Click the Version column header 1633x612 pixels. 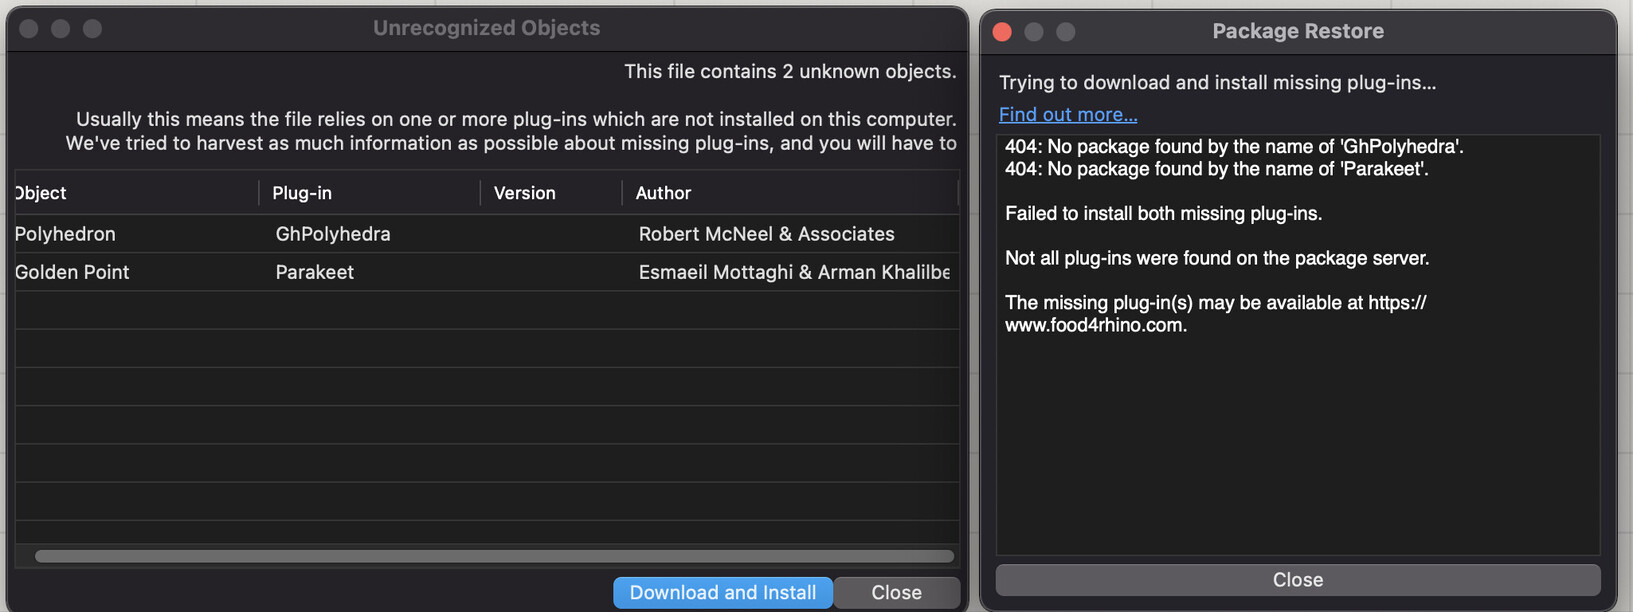coord(524,193)
